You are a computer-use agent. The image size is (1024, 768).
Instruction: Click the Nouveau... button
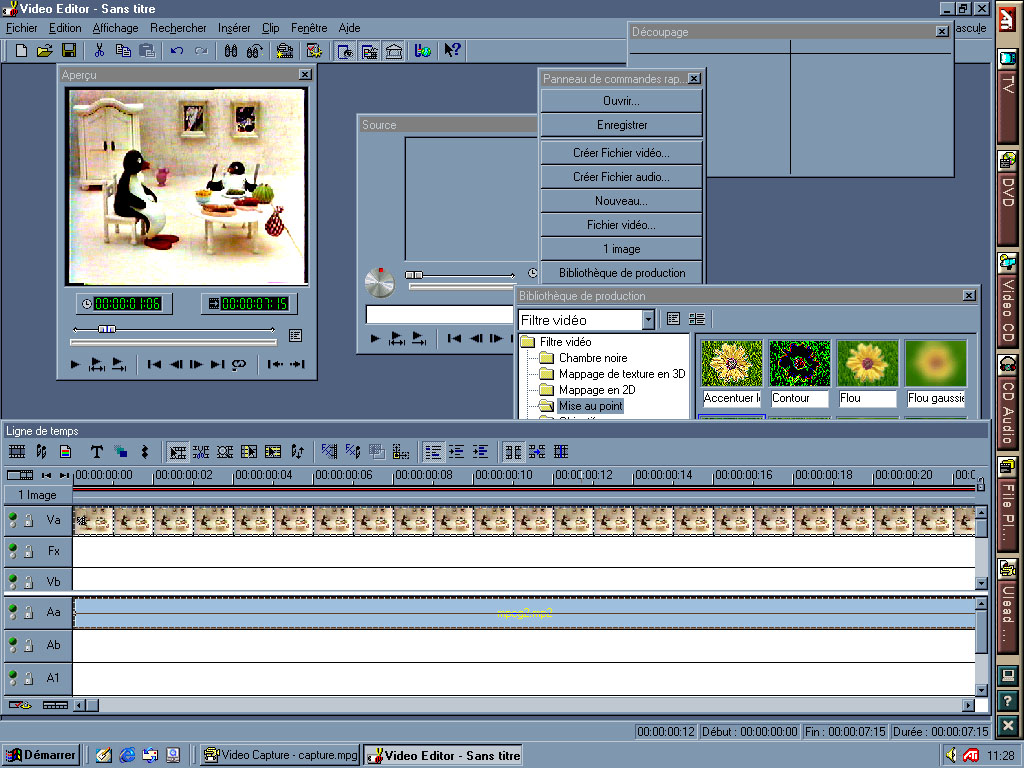(x=621, y=201)
